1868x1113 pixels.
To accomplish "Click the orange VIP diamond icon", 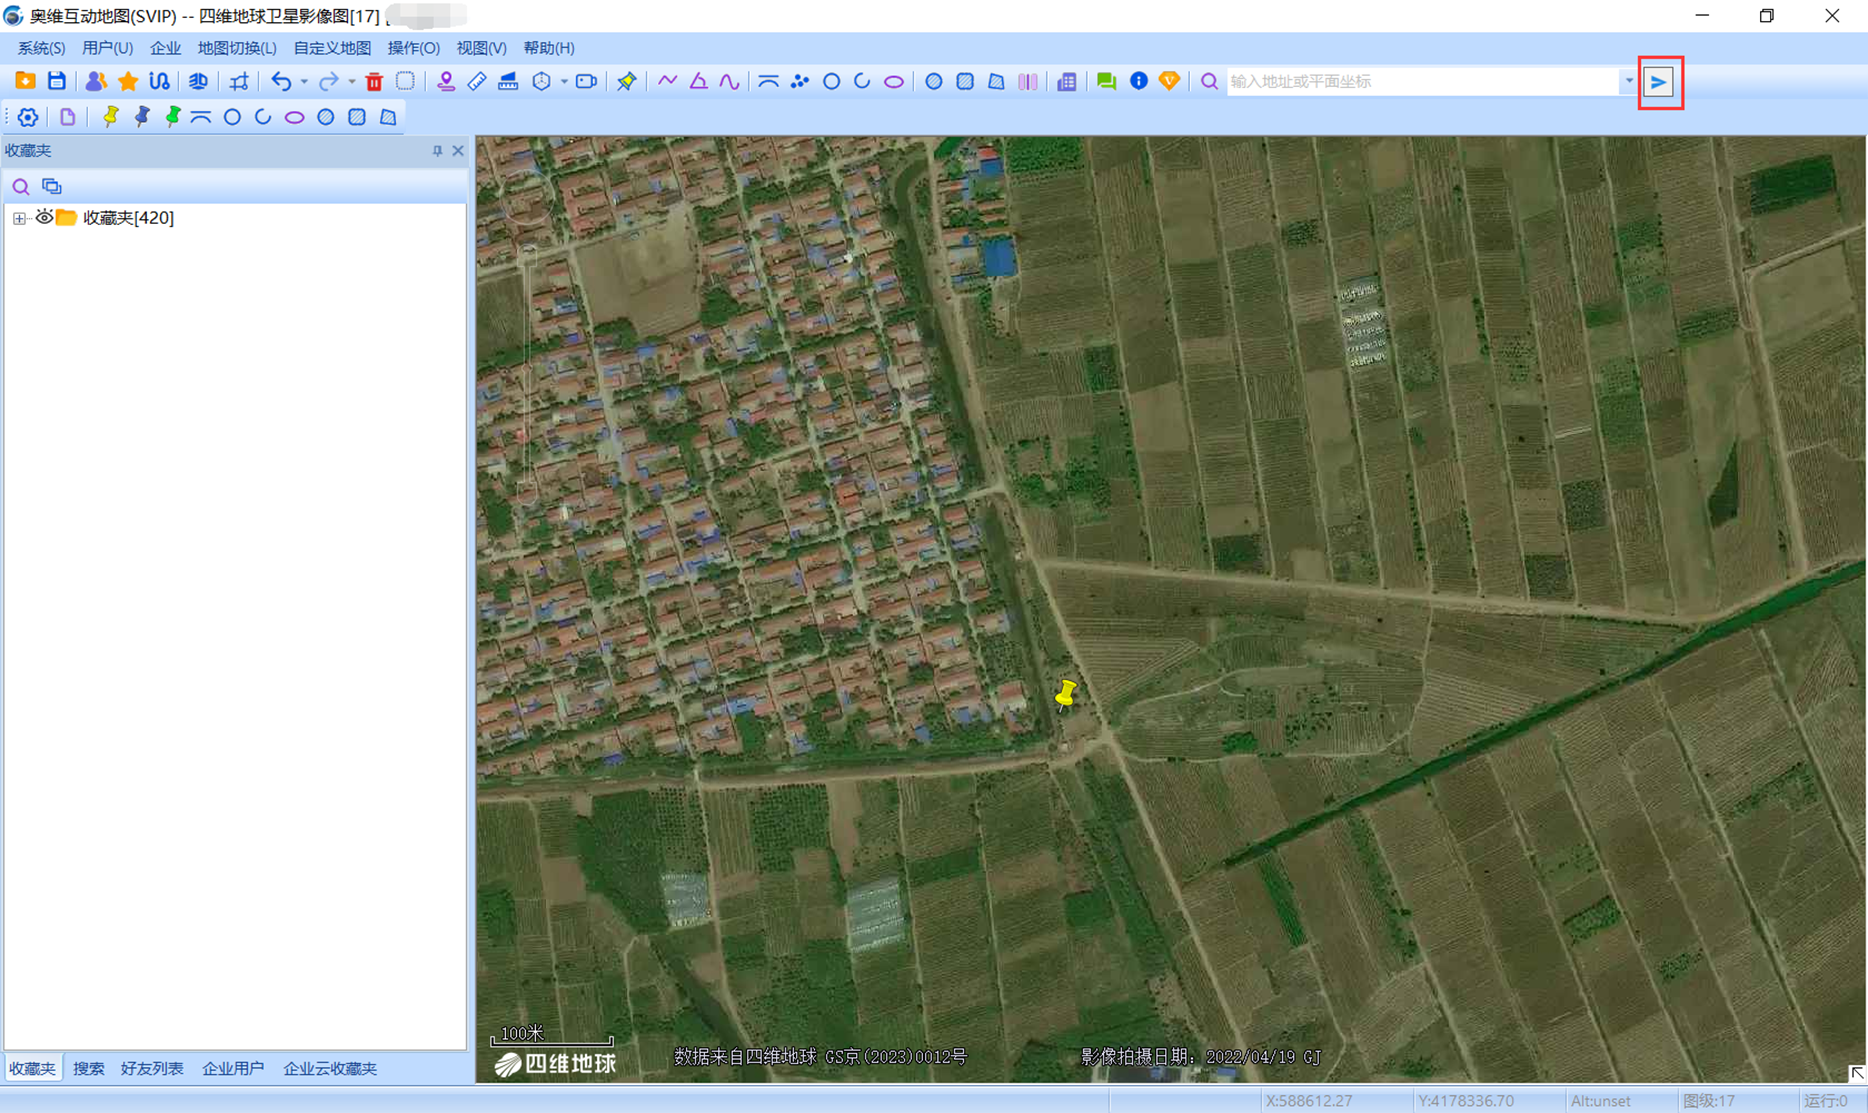I will click(x=1169, y=82).
